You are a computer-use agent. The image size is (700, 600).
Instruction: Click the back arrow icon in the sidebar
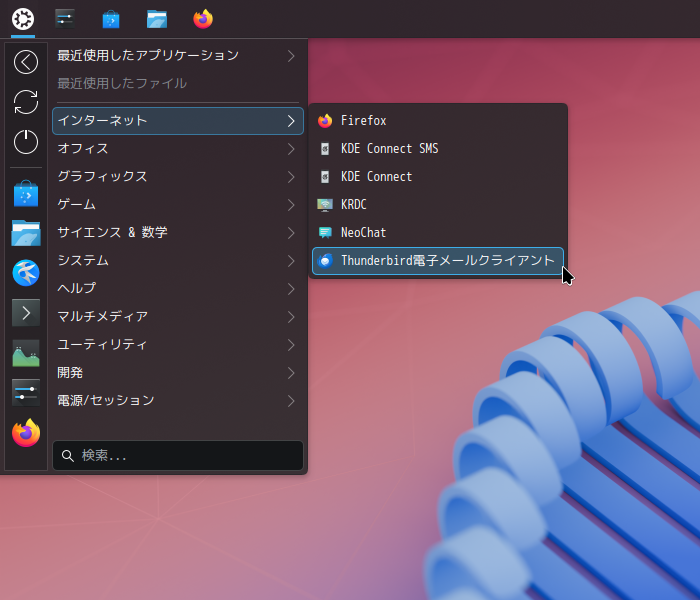tap(26, 62)
